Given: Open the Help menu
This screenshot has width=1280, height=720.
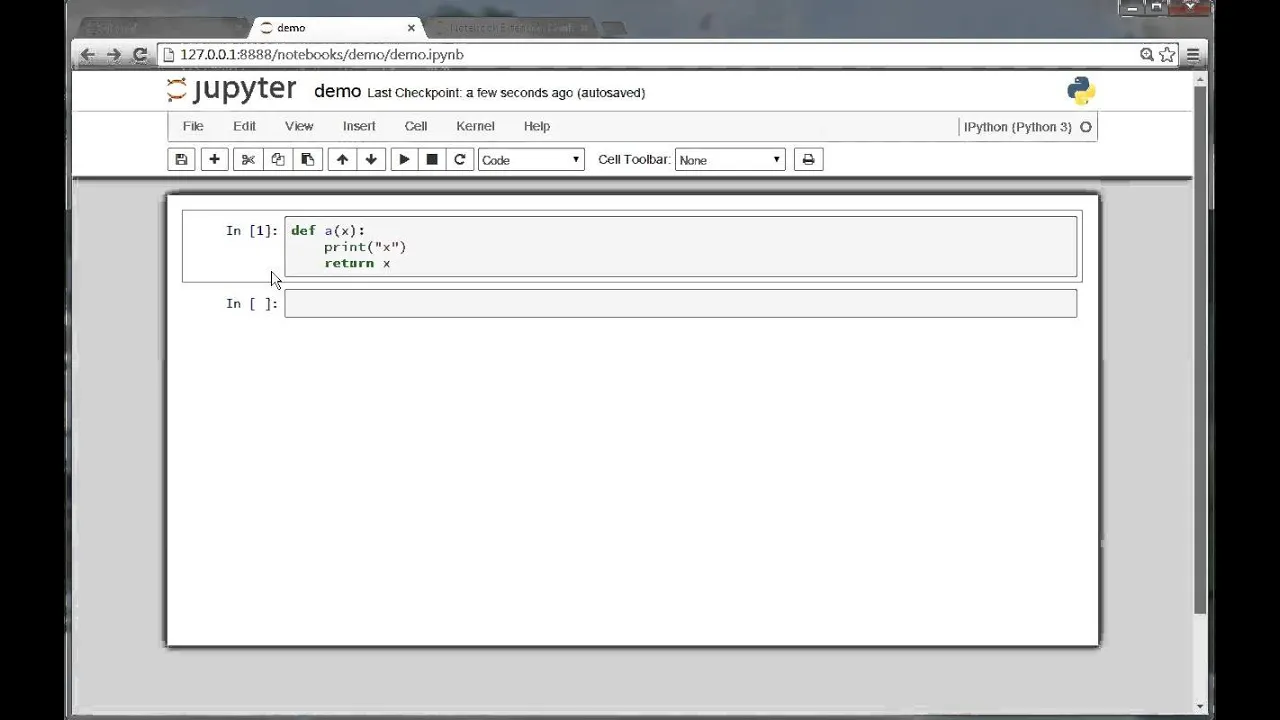Looking at the screenshot, I should [537, 126].
